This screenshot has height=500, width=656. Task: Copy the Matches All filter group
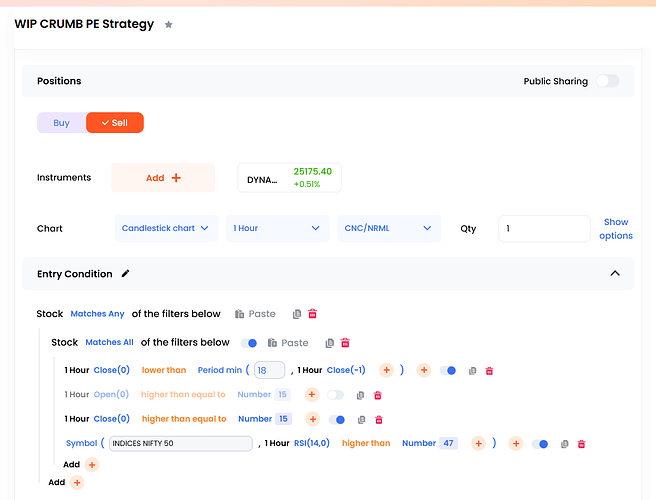(329, 343)
